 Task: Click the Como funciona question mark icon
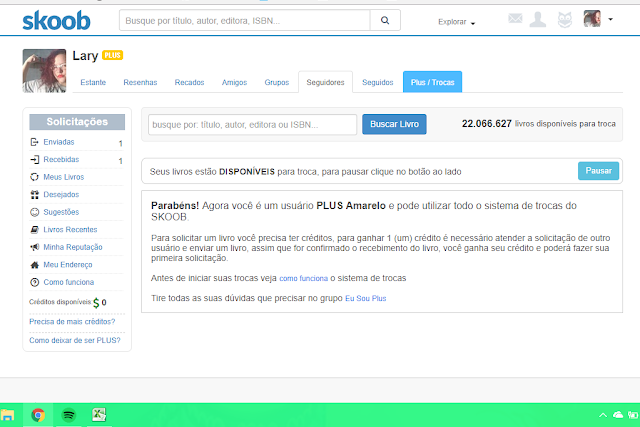35,282
